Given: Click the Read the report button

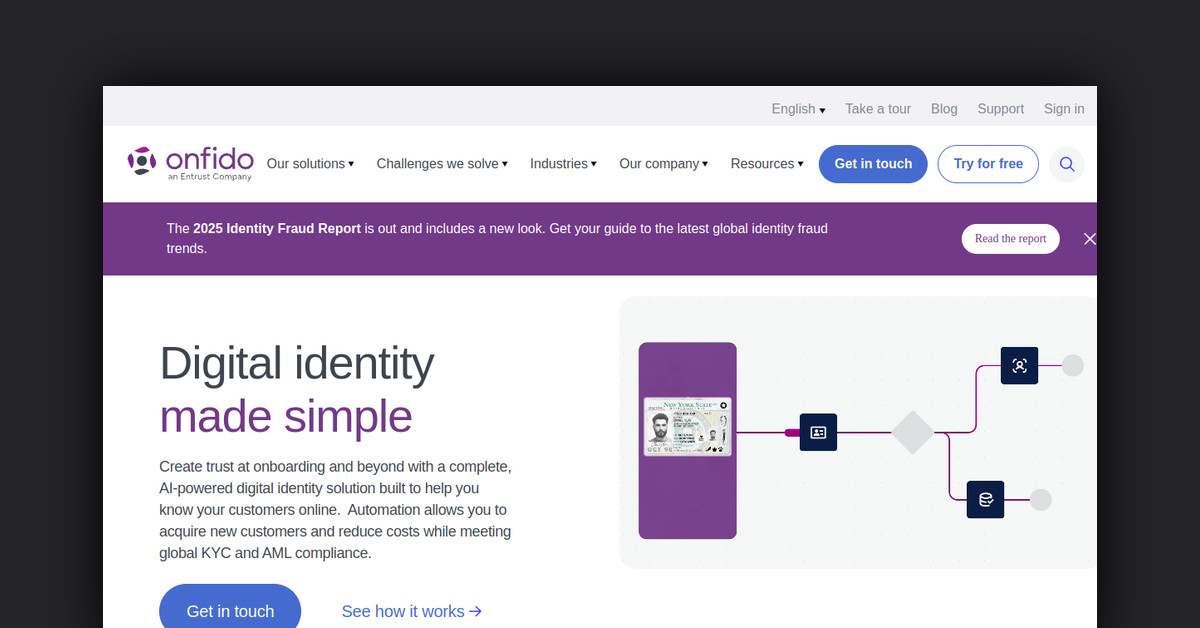Looking at the screenshot, I should (1010, 239).
